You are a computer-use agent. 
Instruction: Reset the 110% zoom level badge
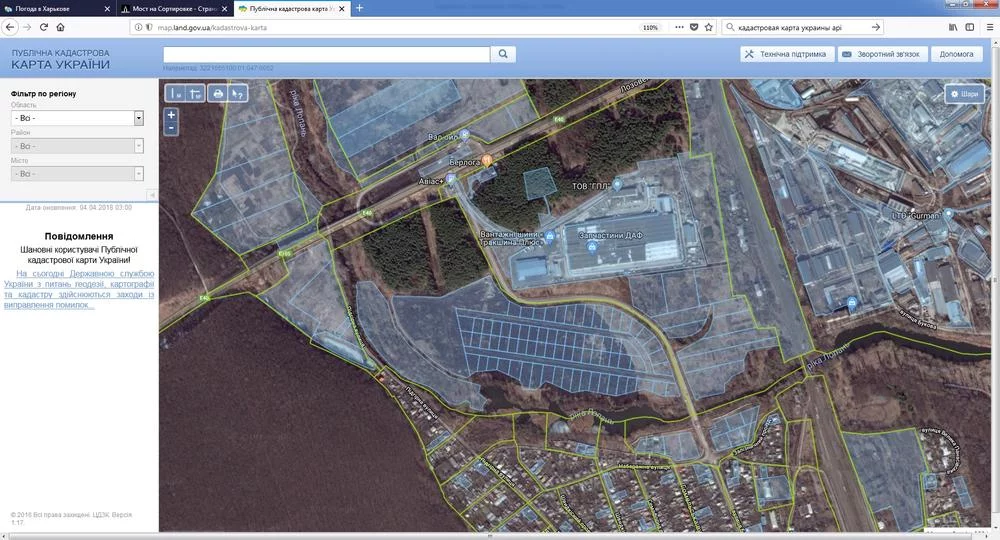[650, 27]
